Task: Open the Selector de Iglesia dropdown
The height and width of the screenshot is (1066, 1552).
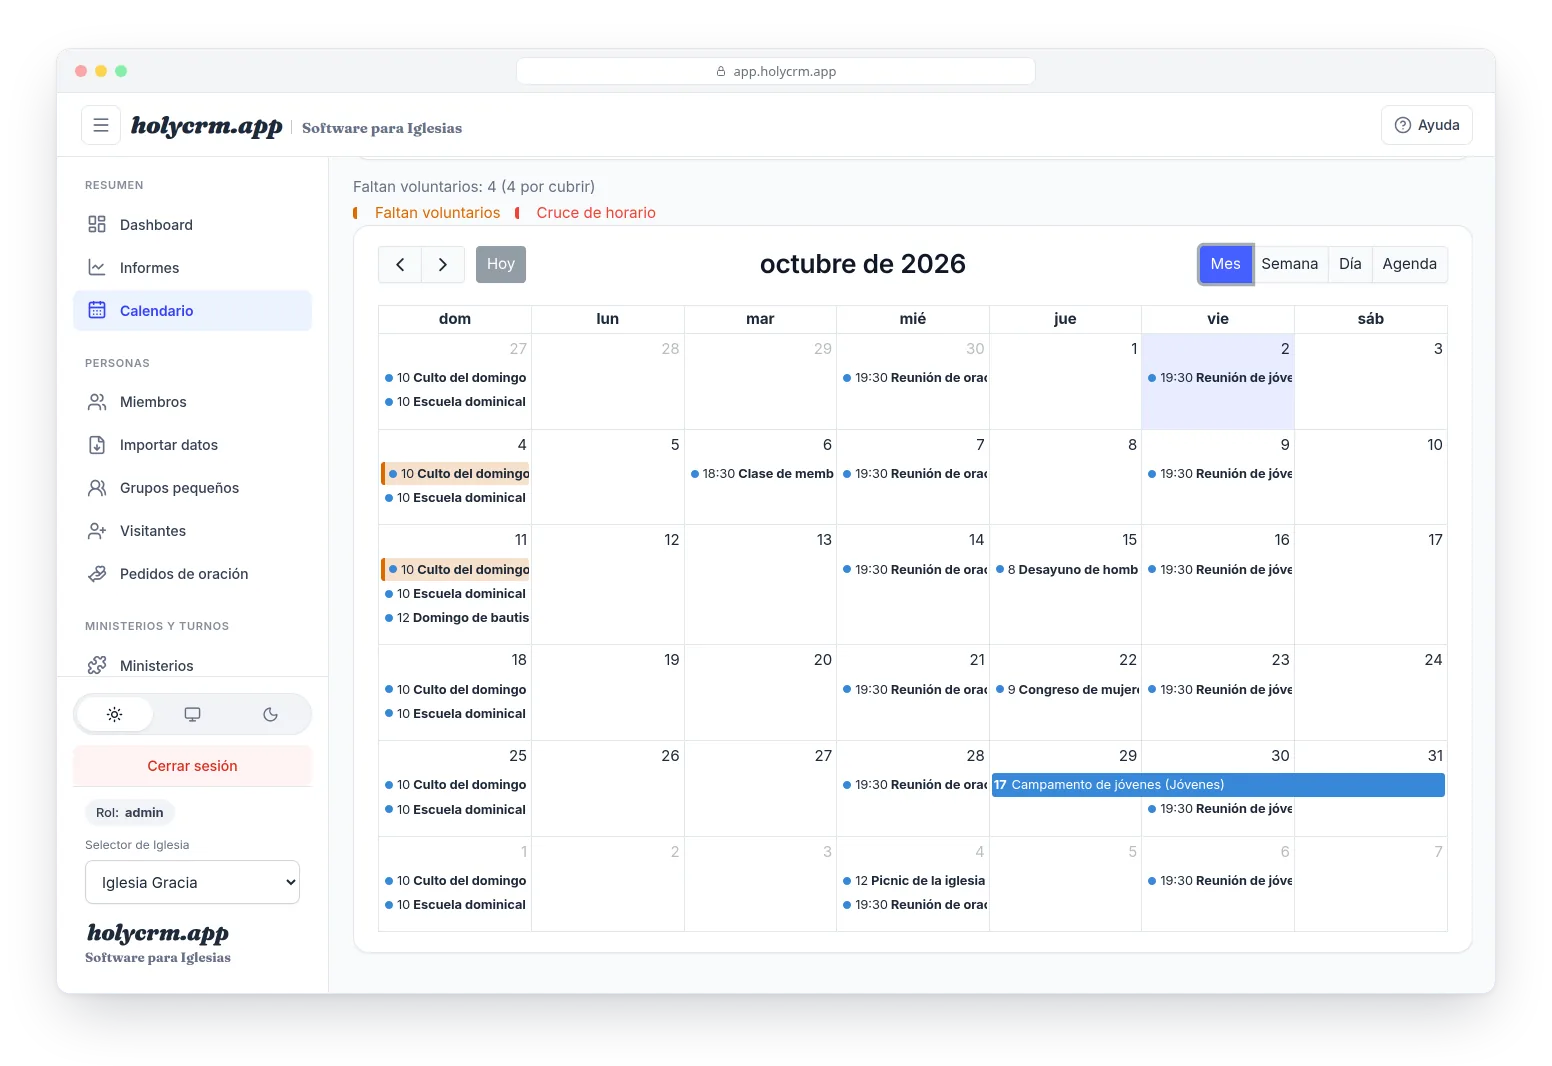Action: 193,882
